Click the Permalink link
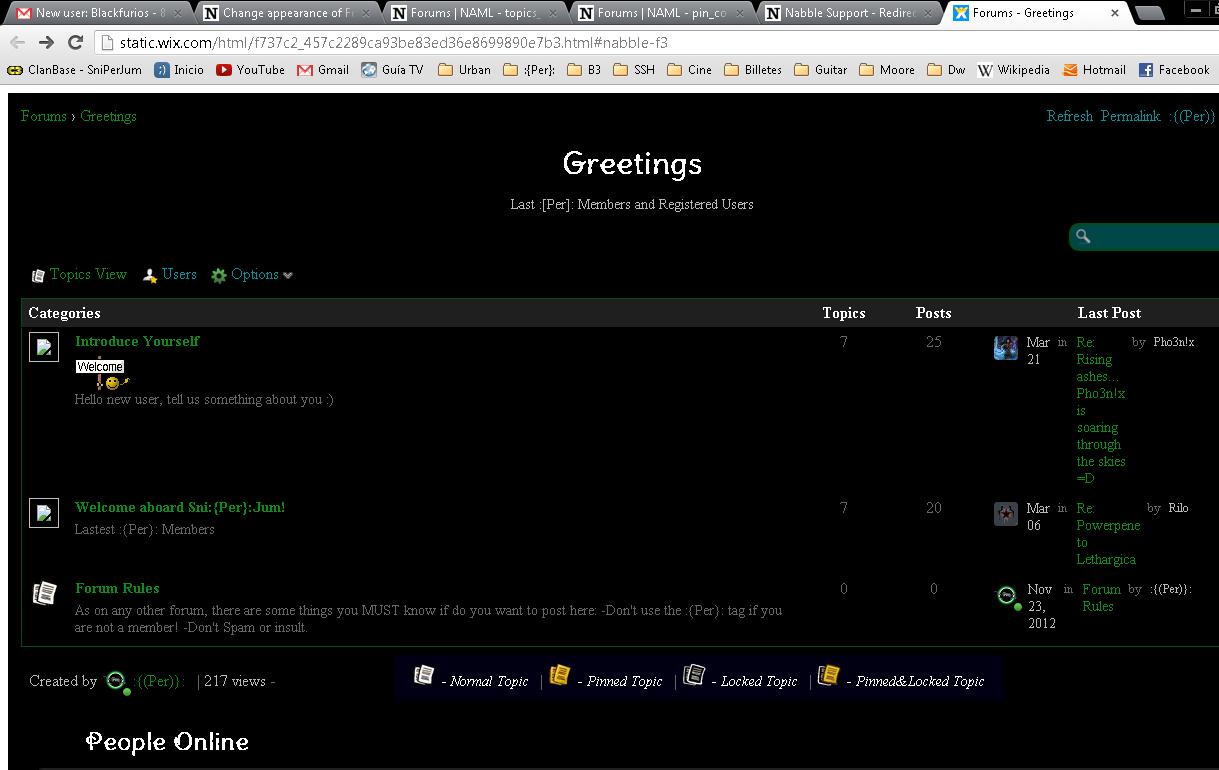1219x770 pixels. [1130, 116]
